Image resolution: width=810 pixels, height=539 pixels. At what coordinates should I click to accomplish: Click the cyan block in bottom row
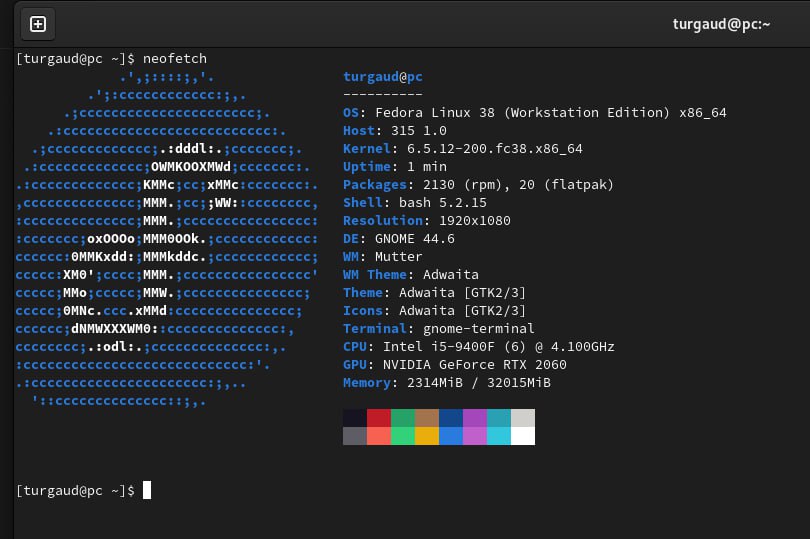[499, 436]
